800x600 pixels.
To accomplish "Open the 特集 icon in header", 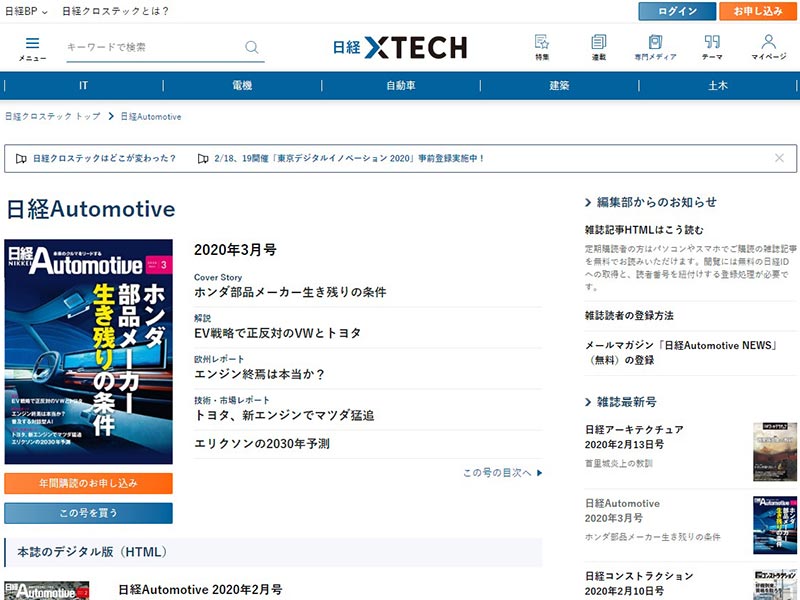I will coord(542,47).
